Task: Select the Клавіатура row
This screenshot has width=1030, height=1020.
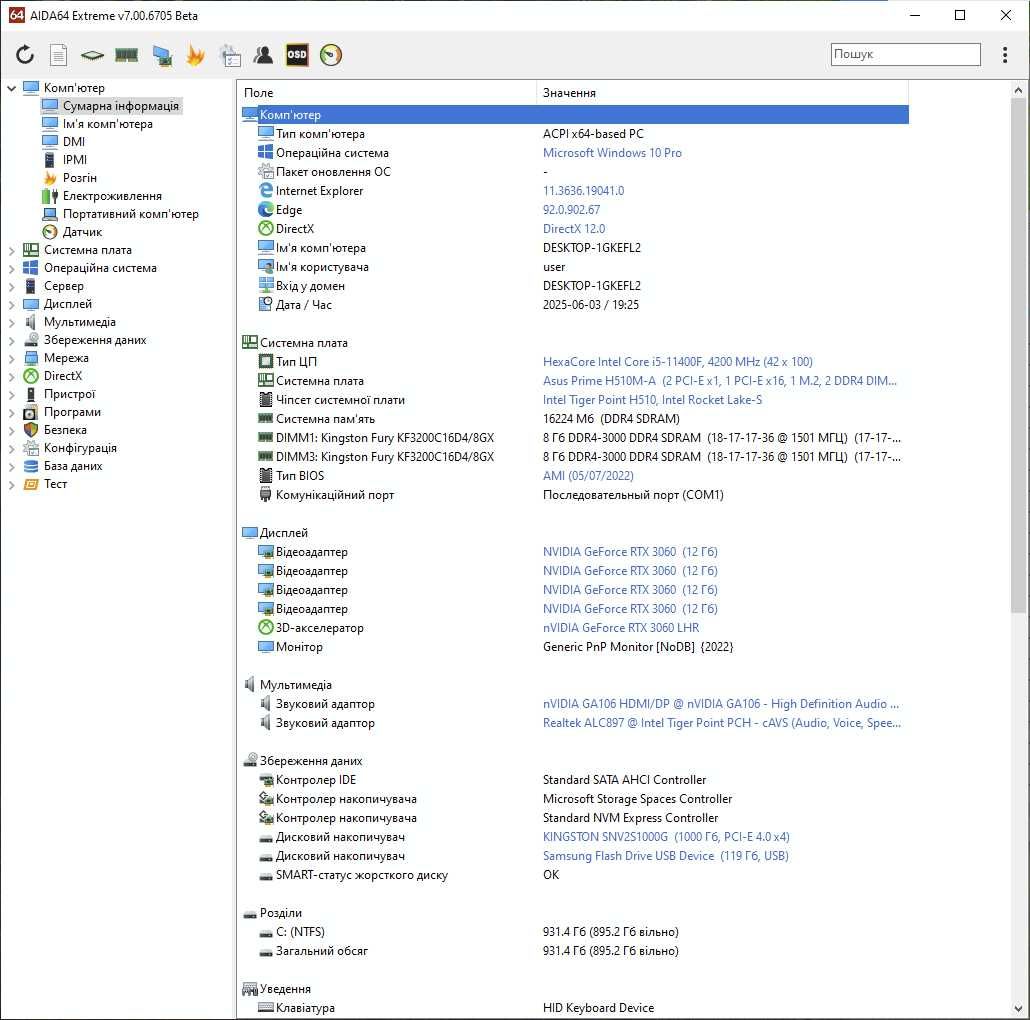Action: (575, 1008)
